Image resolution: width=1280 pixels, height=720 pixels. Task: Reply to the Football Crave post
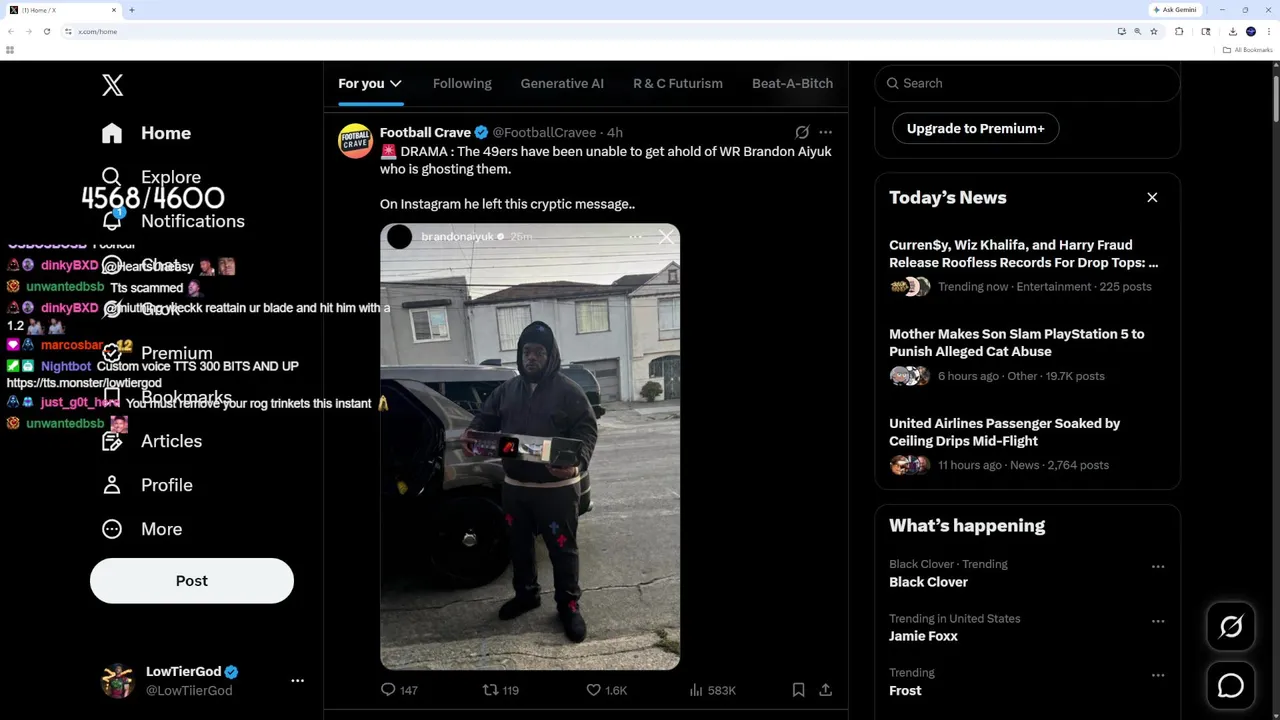pyautogui.click(x=389, y=690)
